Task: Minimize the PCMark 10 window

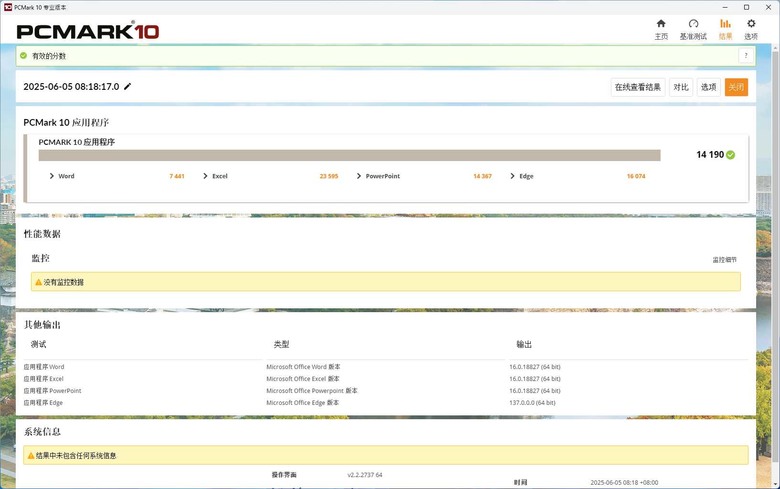Action: (x=725, y=7)
